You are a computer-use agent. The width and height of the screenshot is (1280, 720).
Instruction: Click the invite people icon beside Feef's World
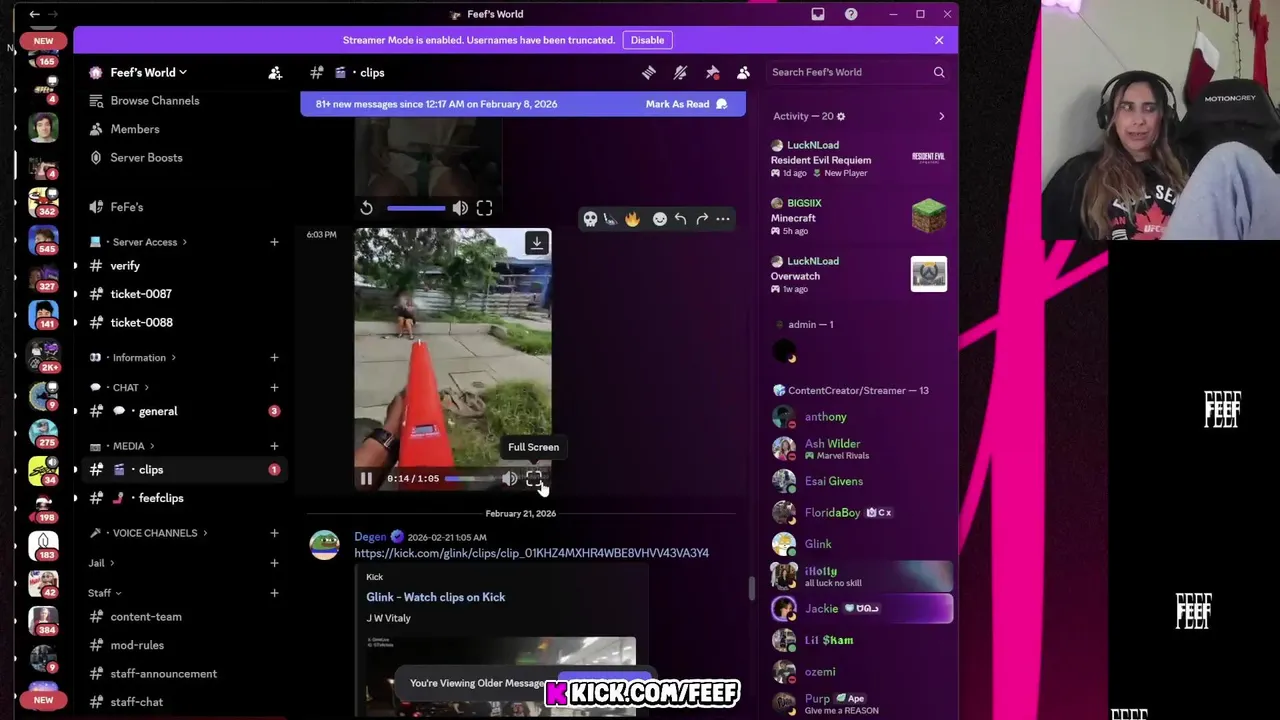(x=275, y=72)
